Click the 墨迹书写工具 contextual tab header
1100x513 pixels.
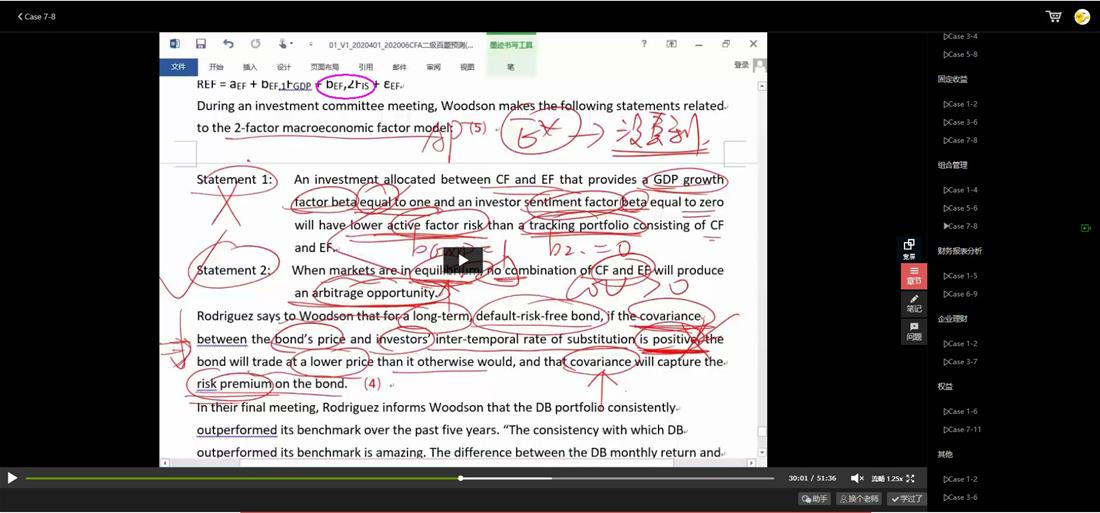(511, 45)
